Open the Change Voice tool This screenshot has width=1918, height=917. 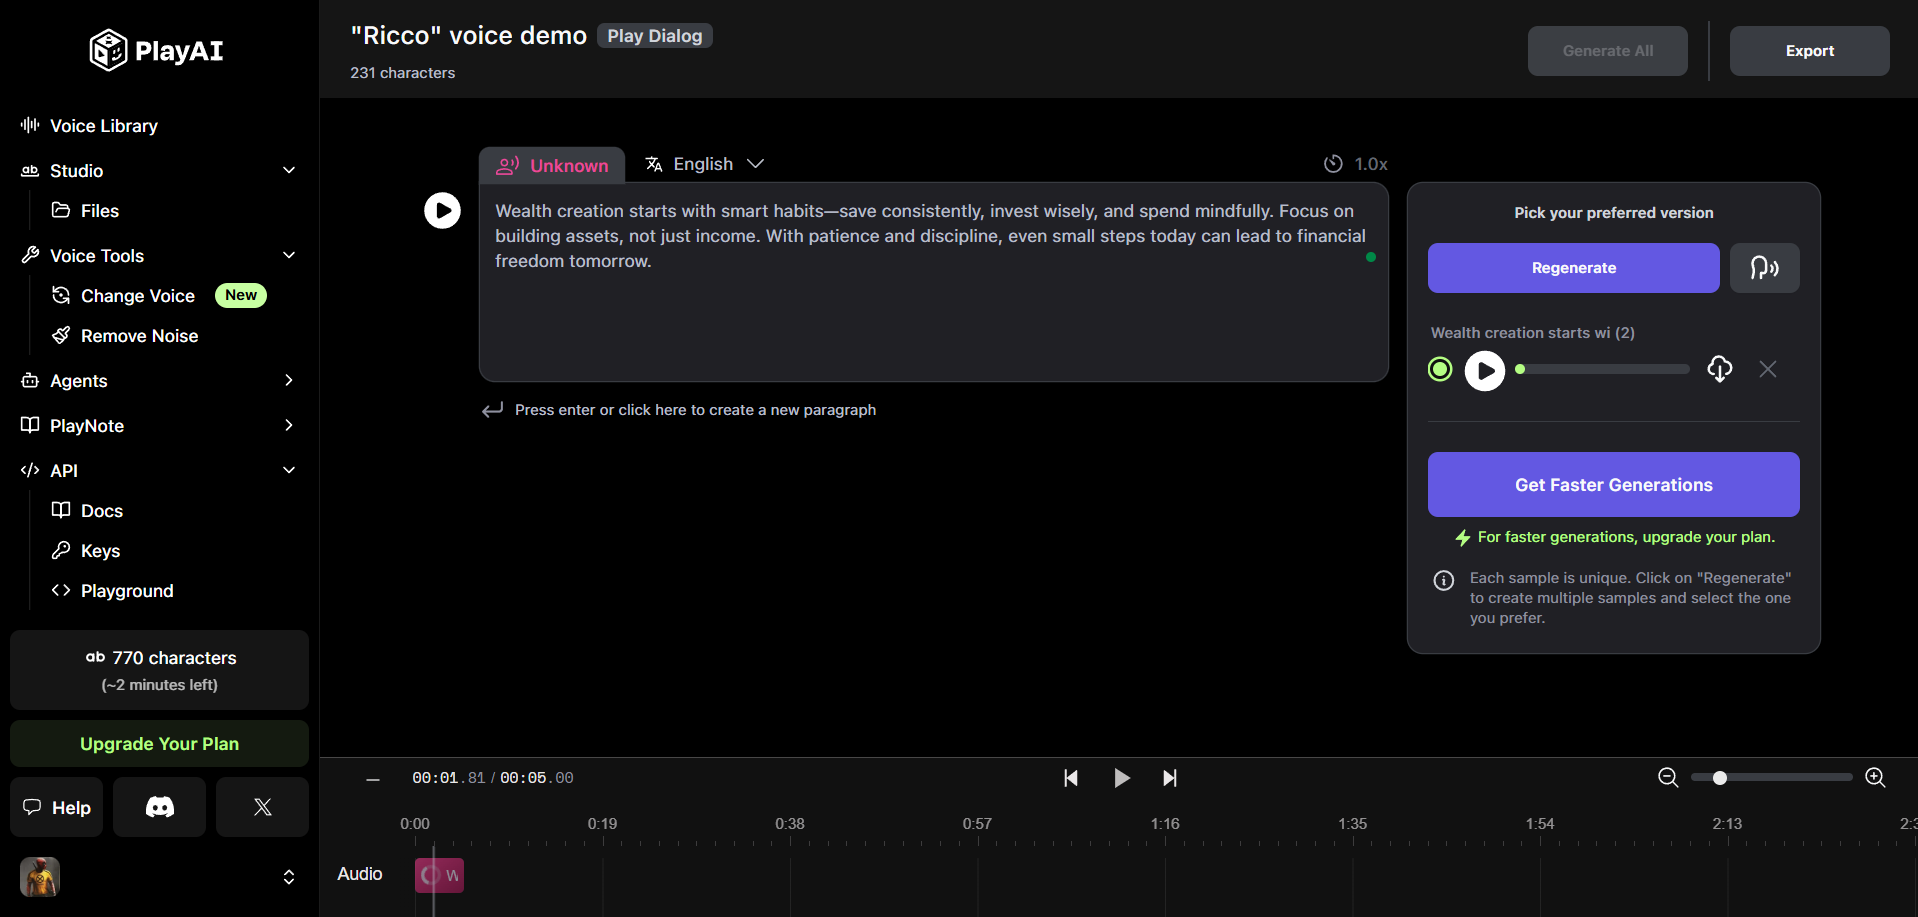[138, 296]
